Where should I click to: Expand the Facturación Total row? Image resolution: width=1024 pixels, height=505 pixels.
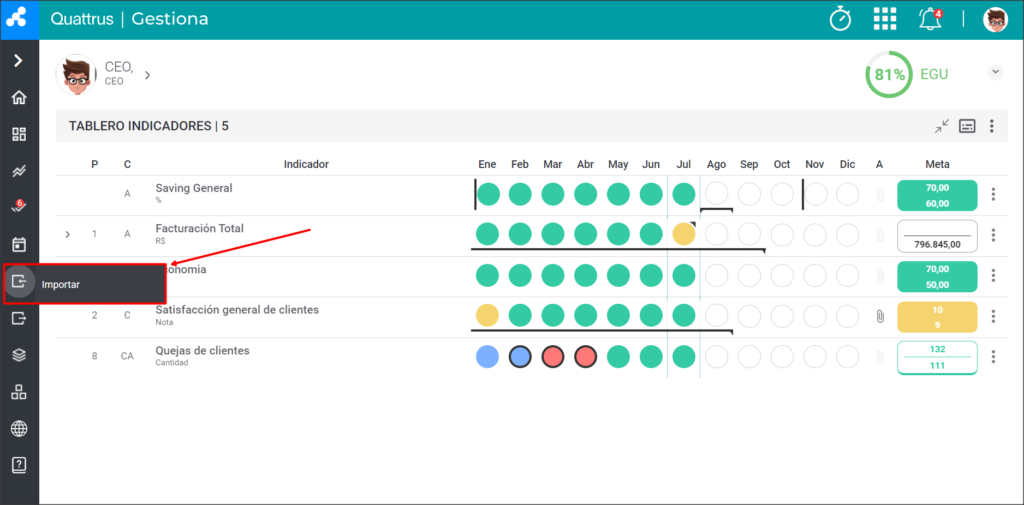pyautogui.click(x=67, y=234)
